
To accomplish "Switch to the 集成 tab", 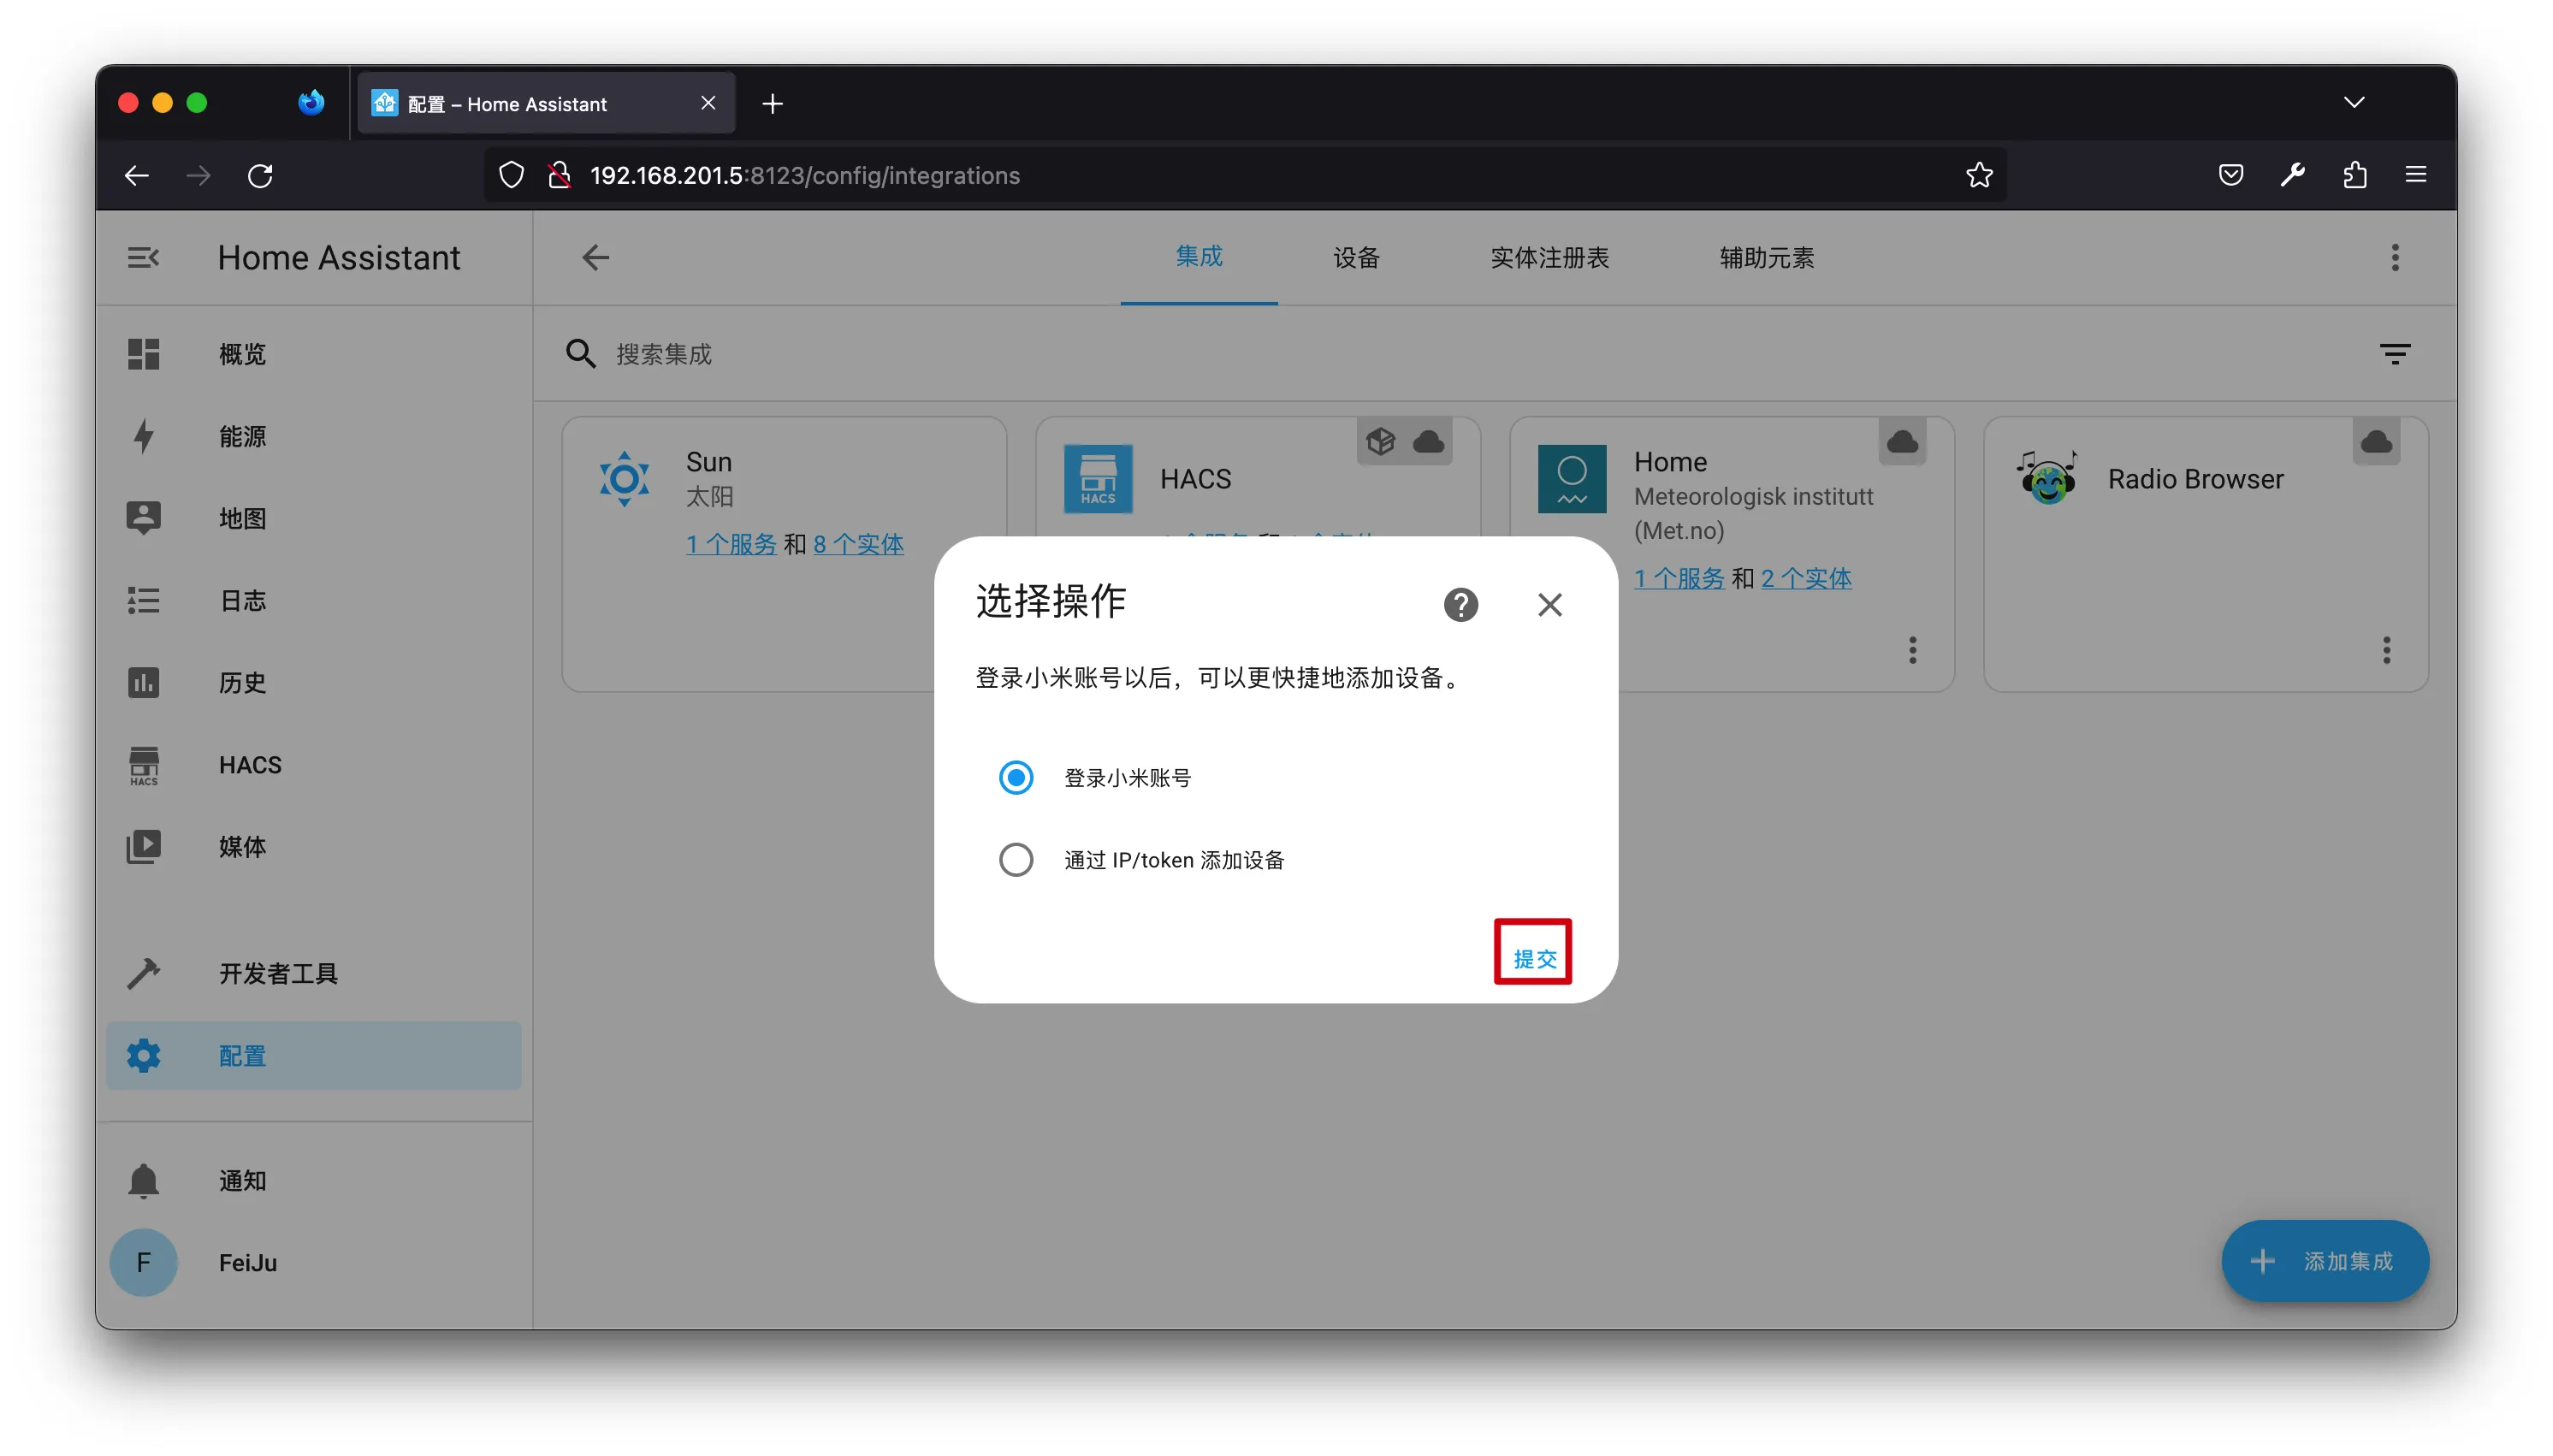I will coord(1198,257).
